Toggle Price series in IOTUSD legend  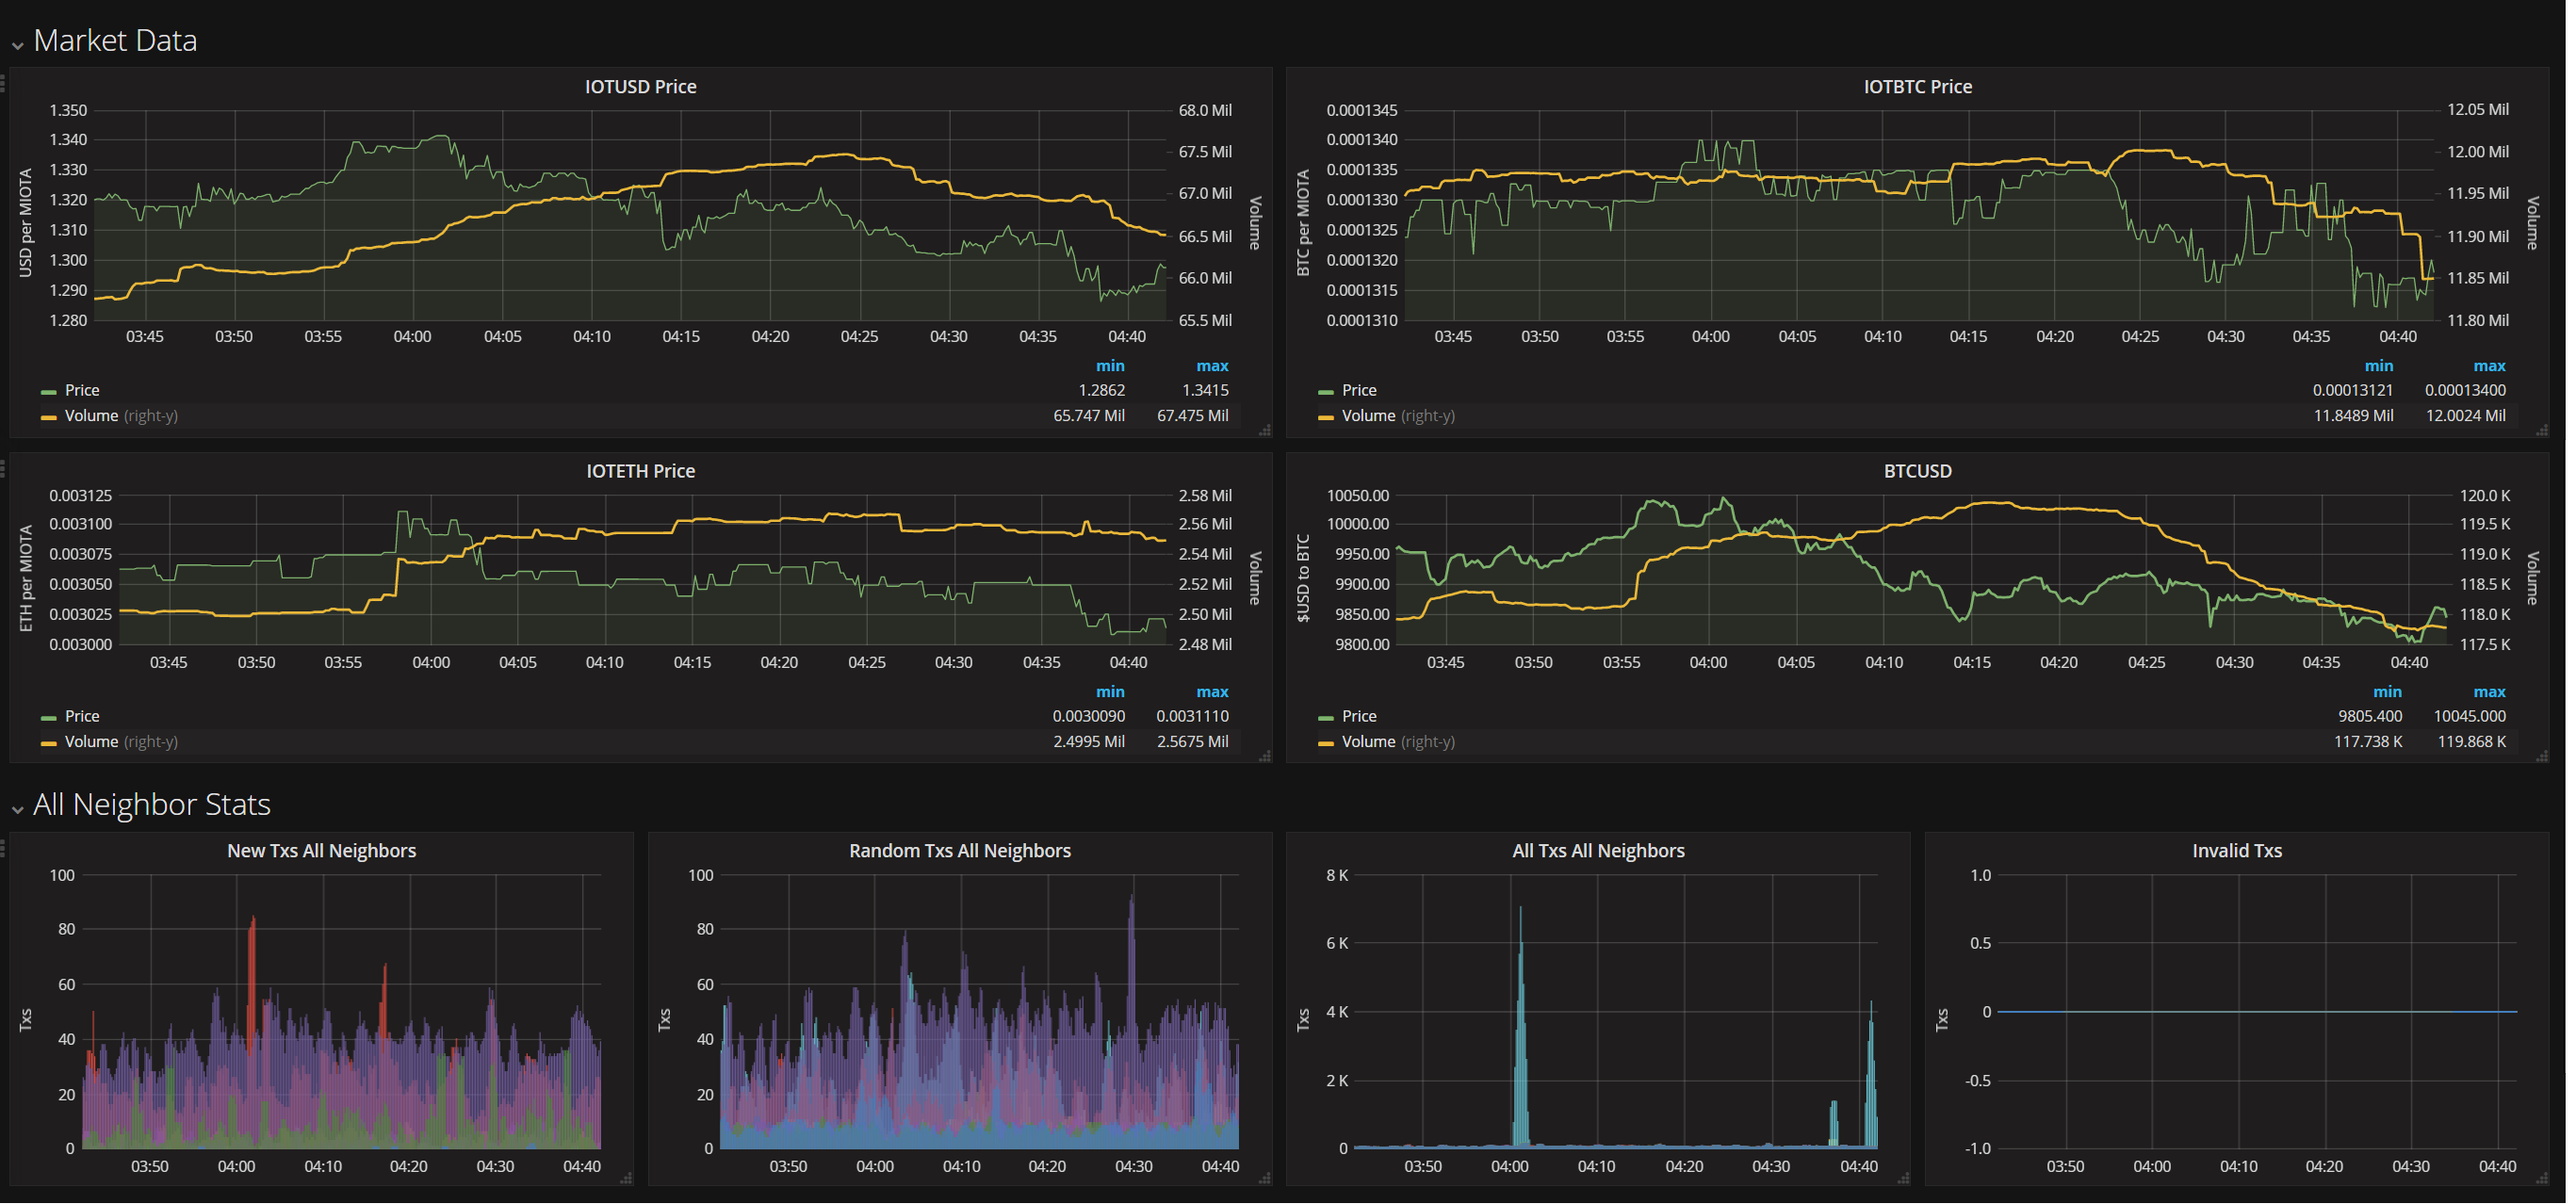(82, 390)
